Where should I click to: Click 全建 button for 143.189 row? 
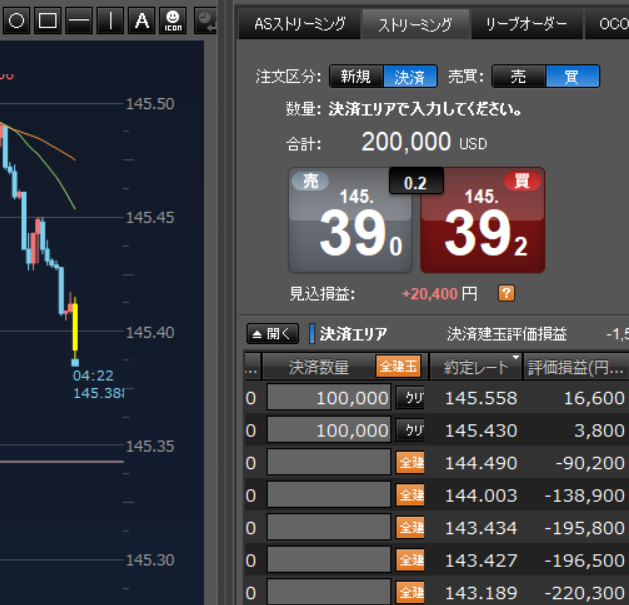point(410,593)
